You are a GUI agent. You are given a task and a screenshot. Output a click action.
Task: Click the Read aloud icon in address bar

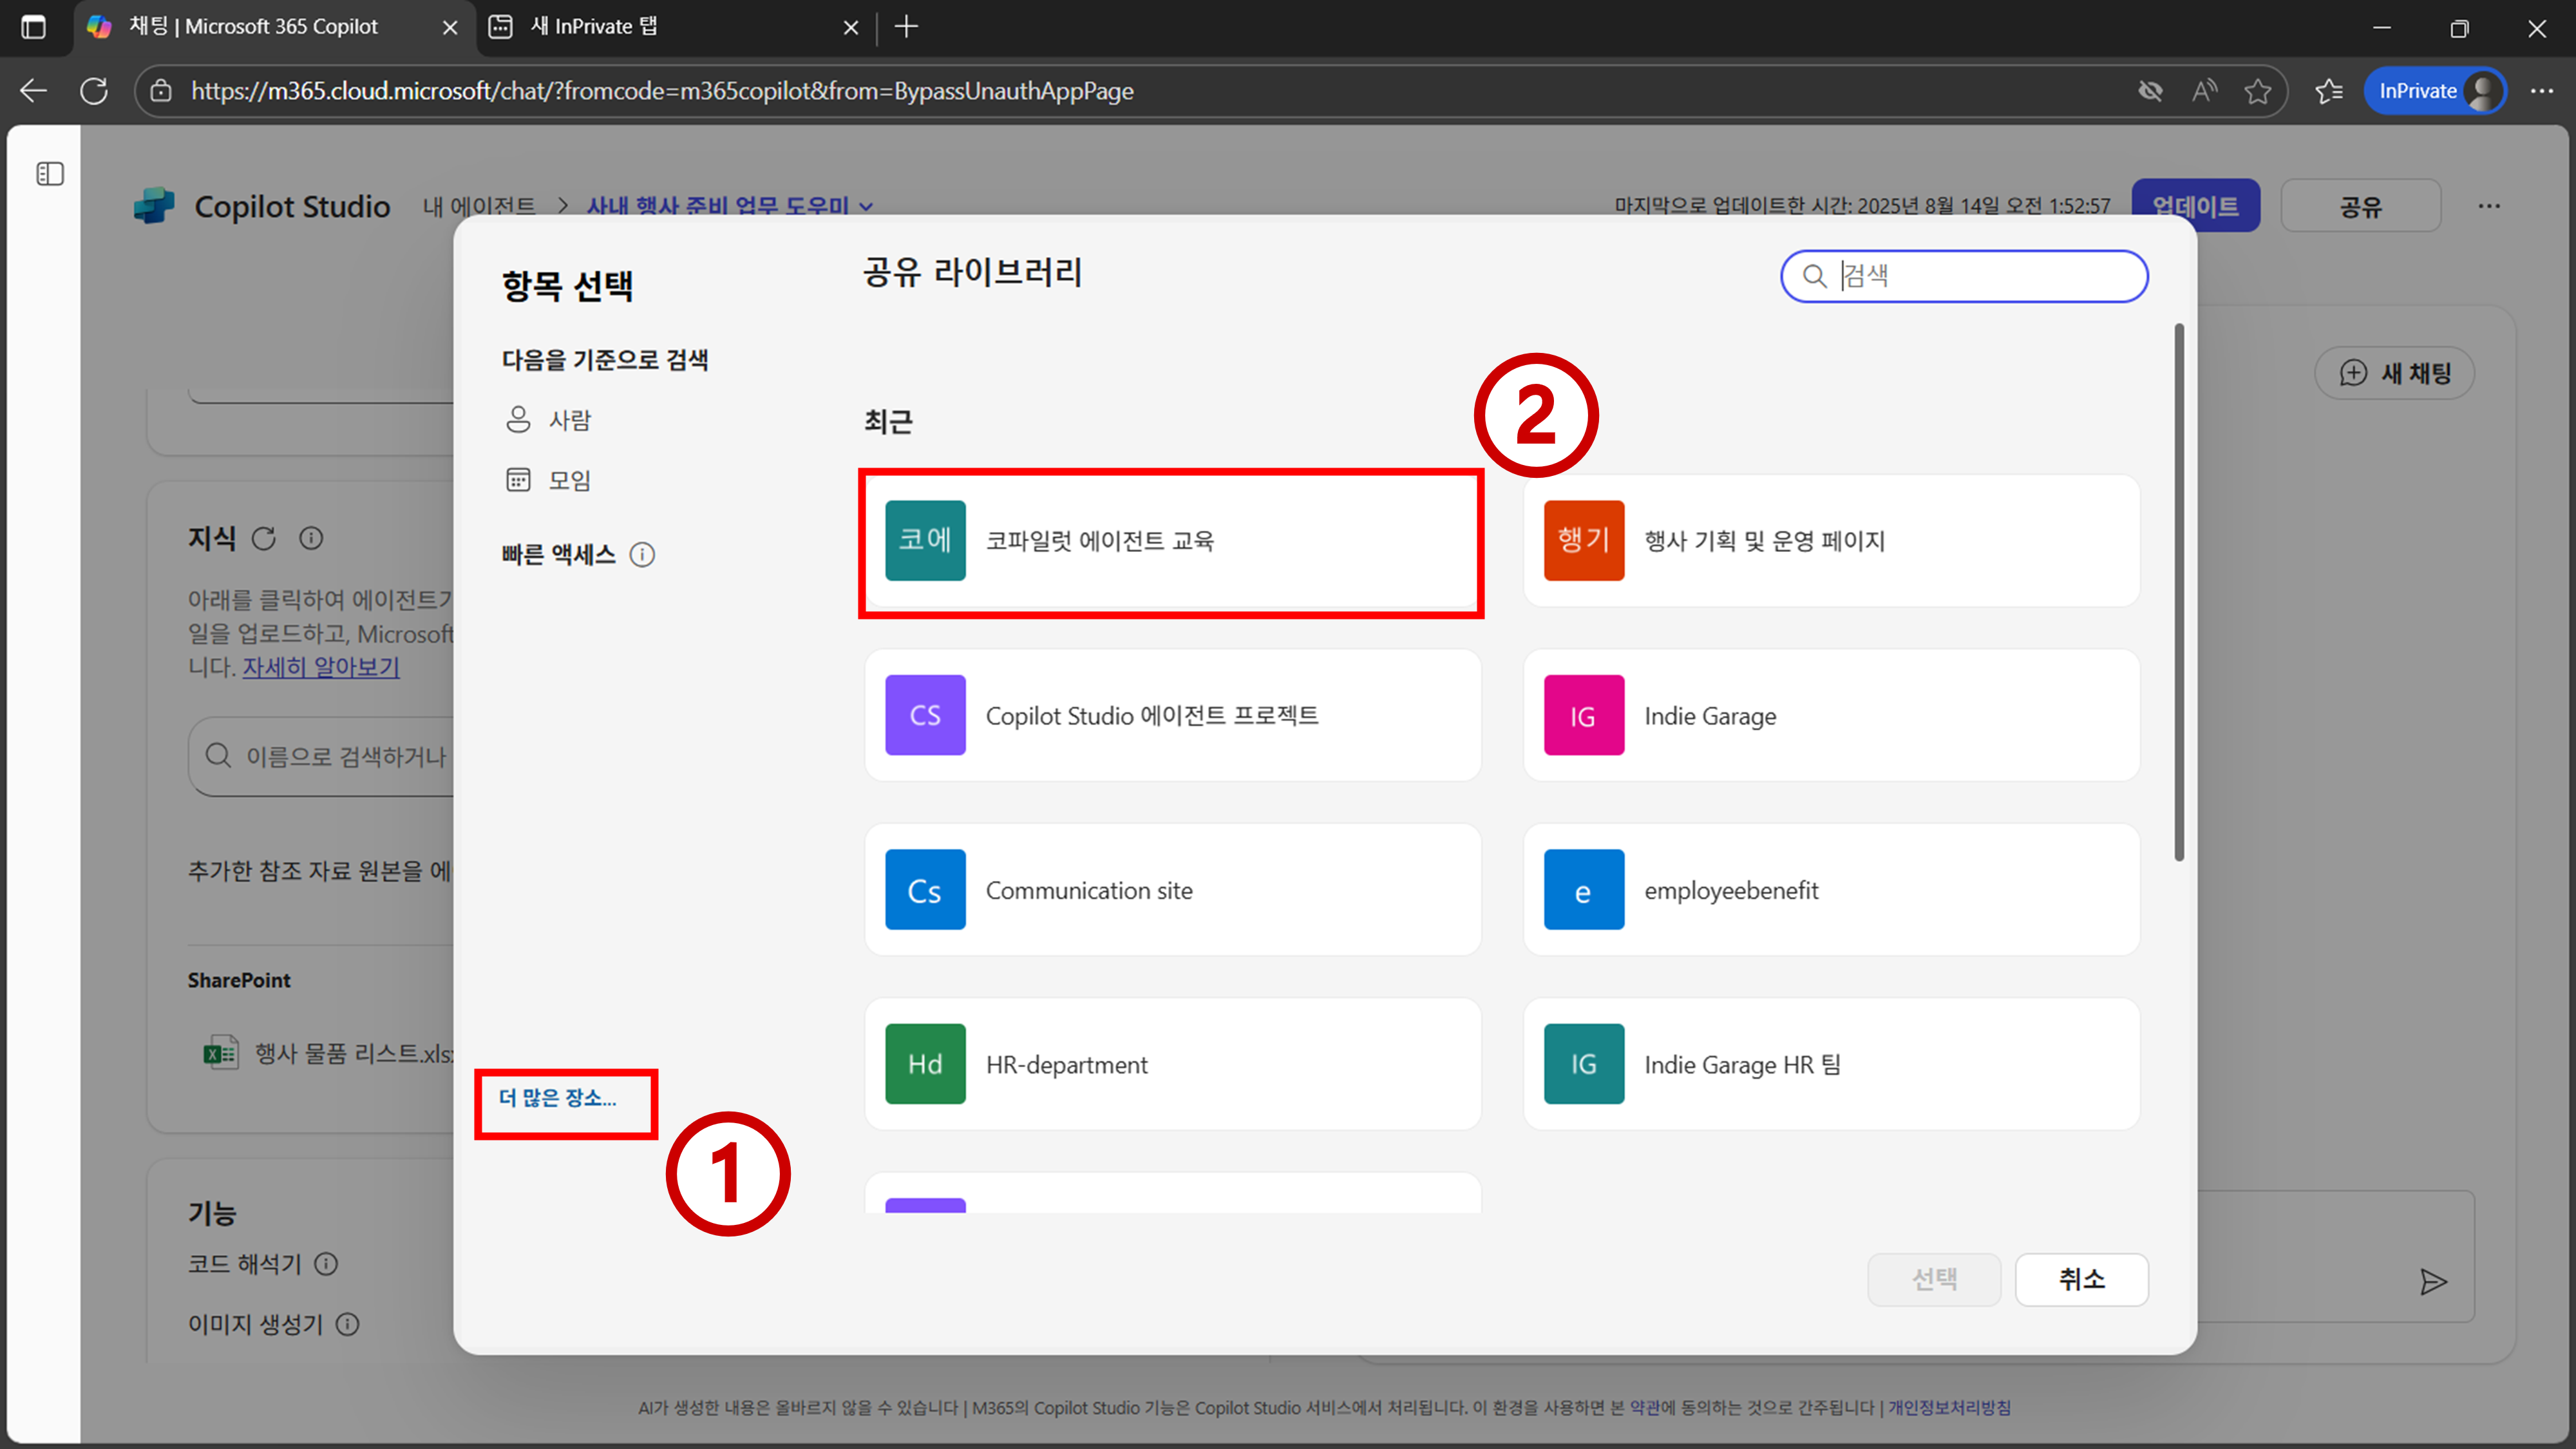(x=2204, y=91)
